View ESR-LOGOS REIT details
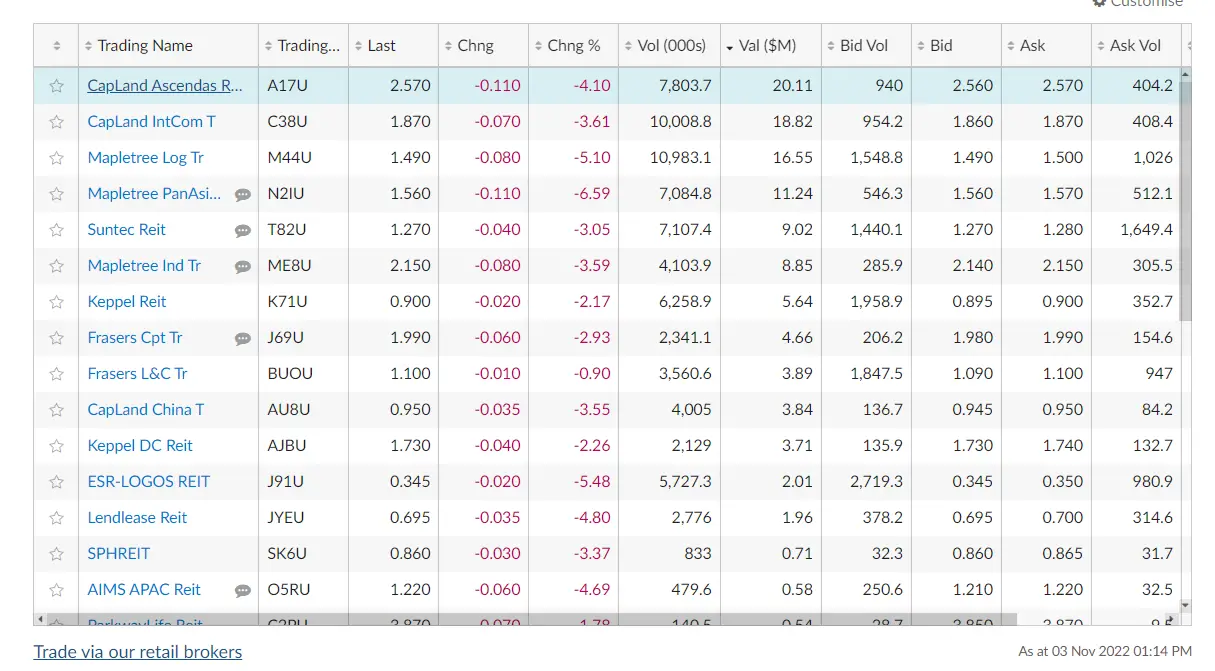 pyautogui.click(x=149, y=482)
